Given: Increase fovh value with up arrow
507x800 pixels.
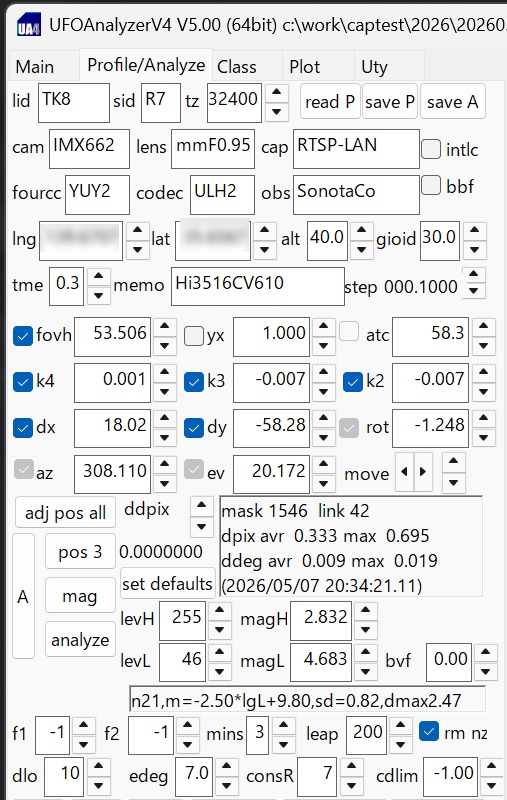Looking at the screenshot, I should 165,326.
